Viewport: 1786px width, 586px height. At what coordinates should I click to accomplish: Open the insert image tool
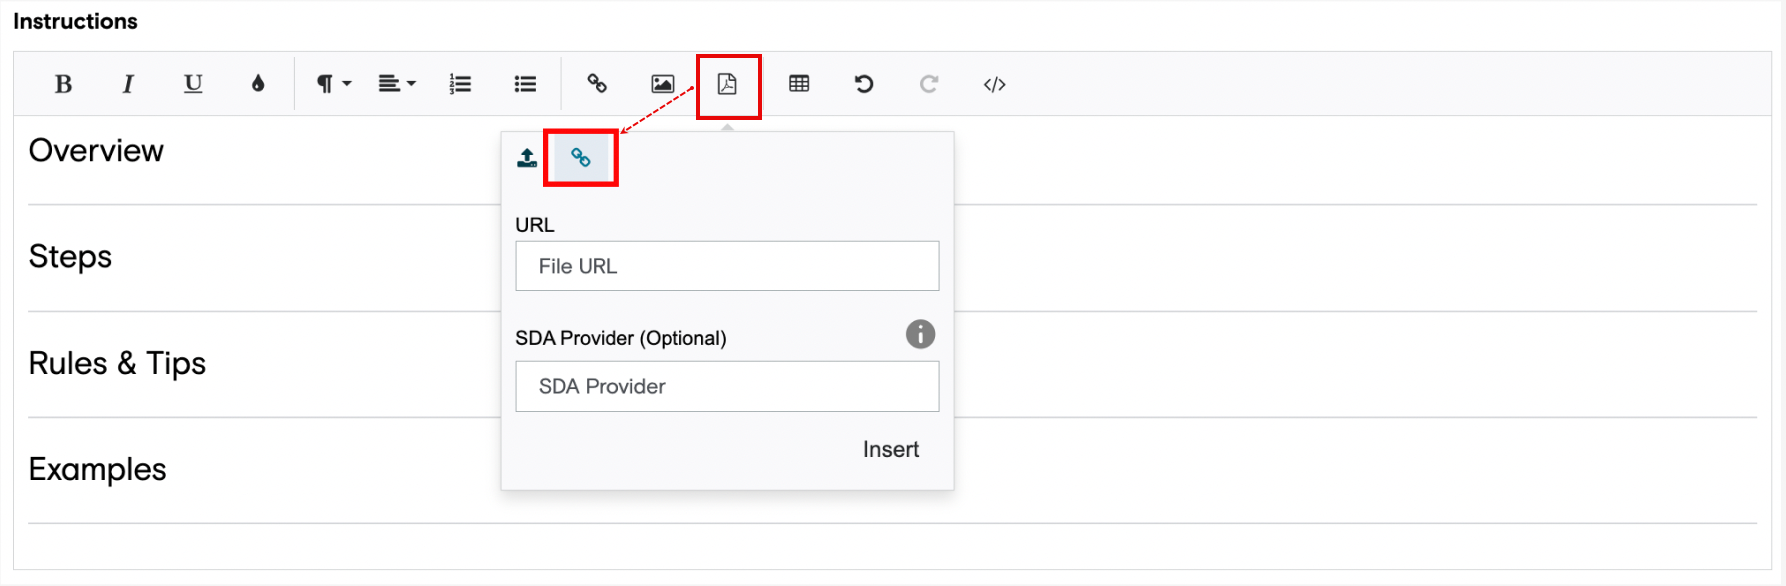[x=662, y=84]
